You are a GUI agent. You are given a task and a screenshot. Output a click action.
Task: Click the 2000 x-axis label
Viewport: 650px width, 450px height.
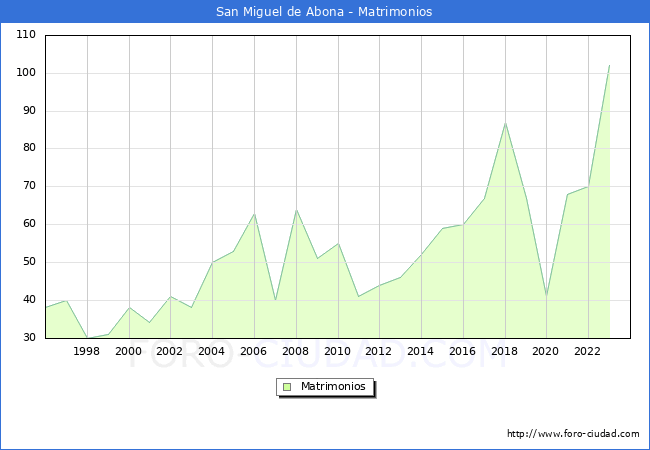(128, 351)
